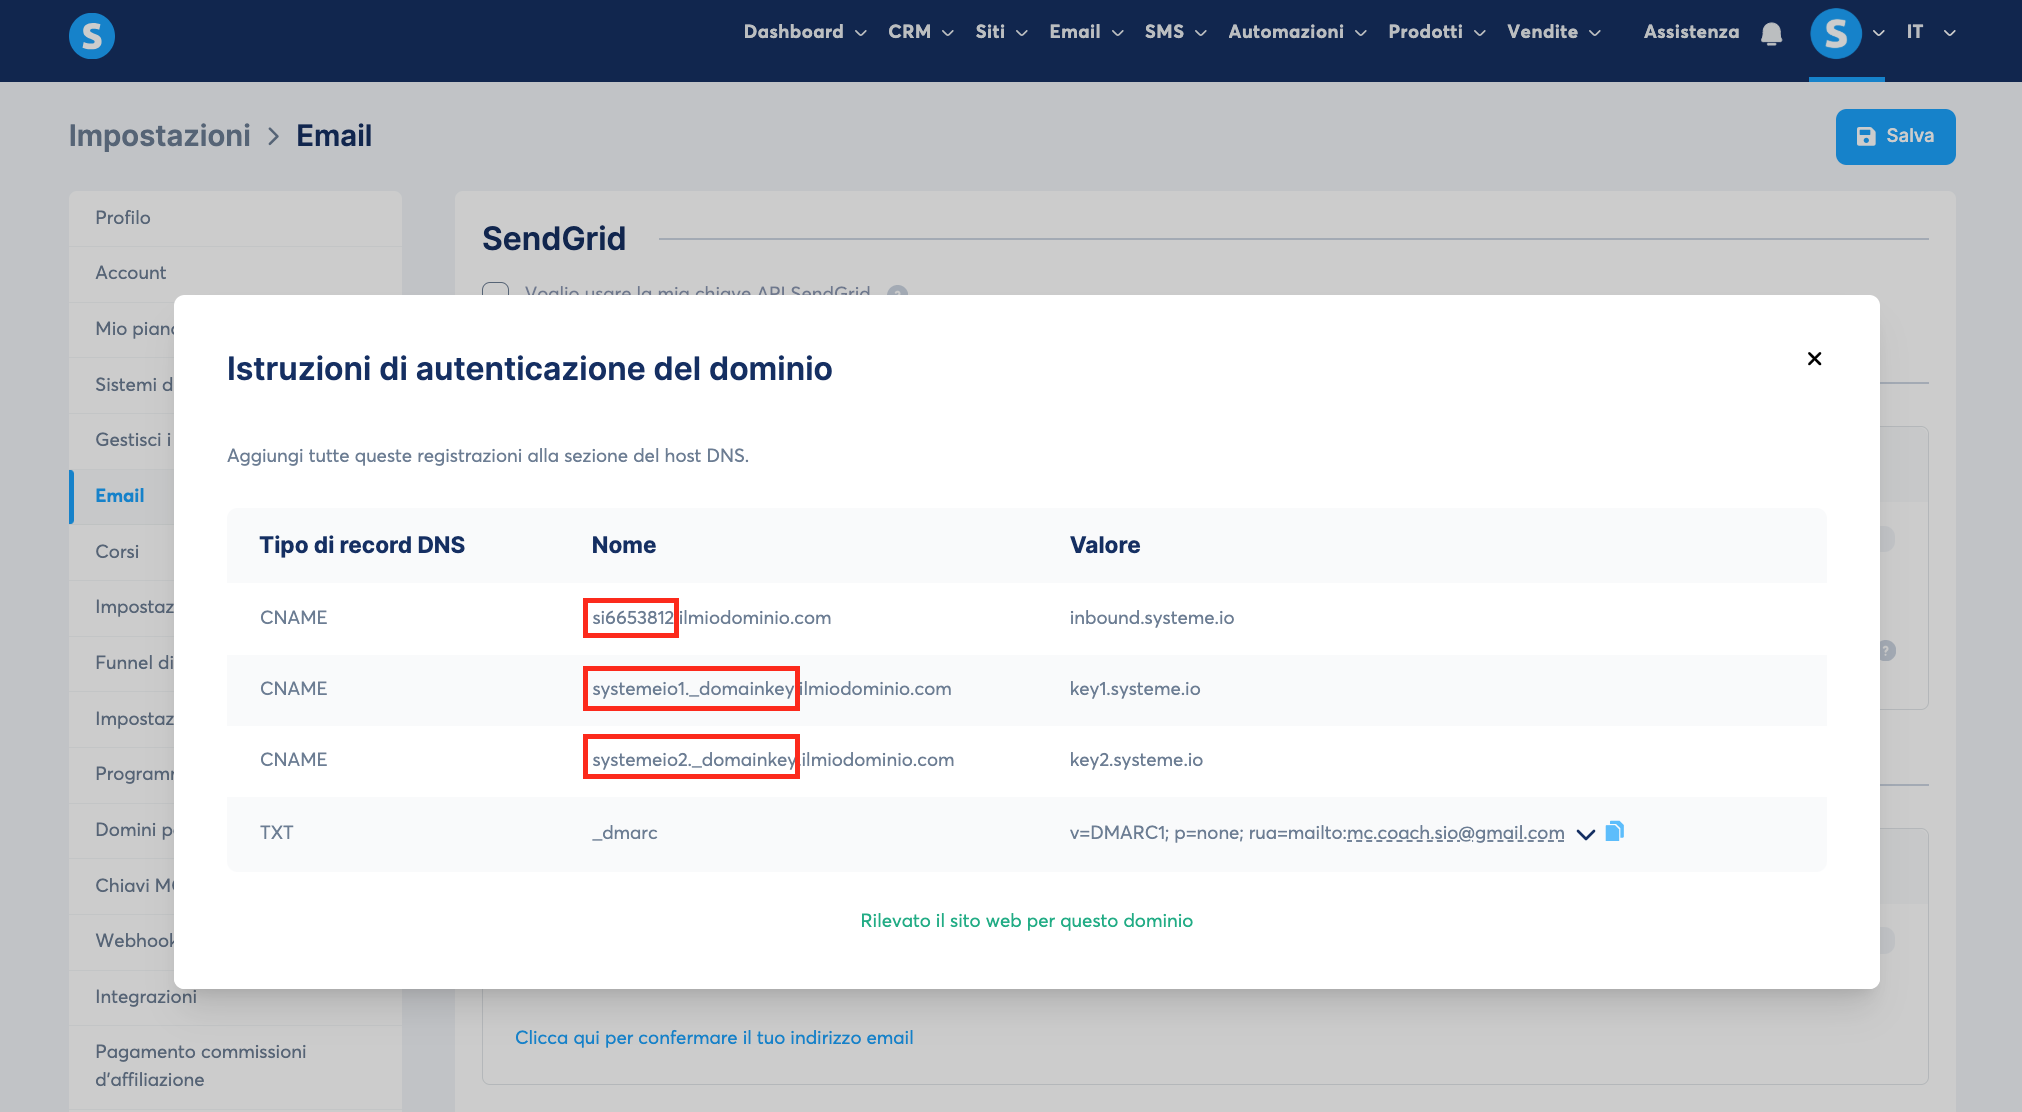This screenshot has height=1112, width=2022.
Task: Copy the DMARC record value
Action: click(x=1614, y=831)
